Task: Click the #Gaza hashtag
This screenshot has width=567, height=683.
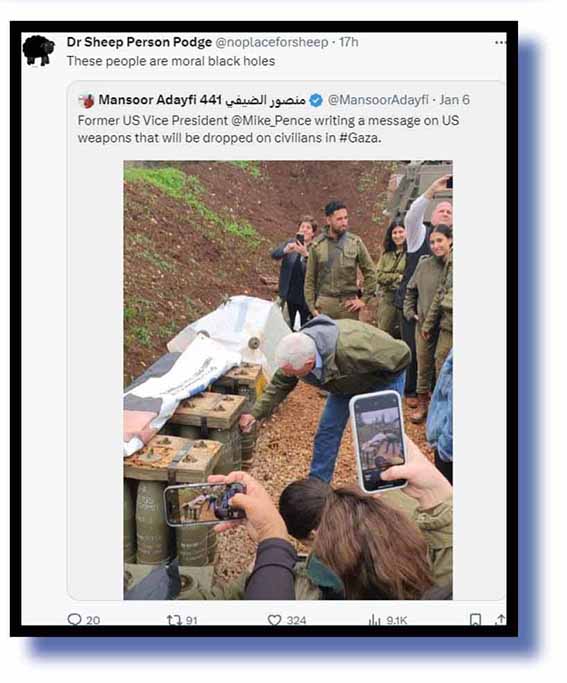Action: click(359, 138)
